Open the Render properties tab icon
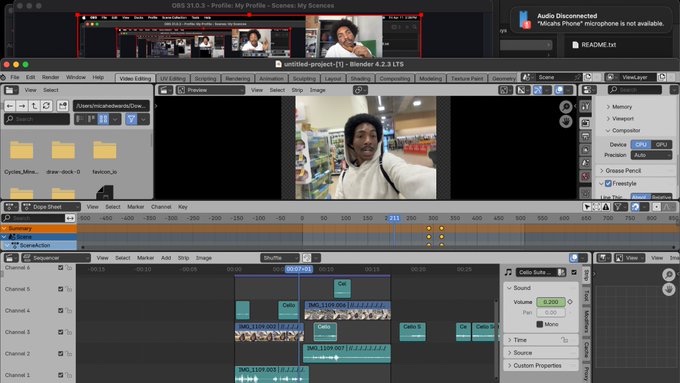The height and width of the screenshot is (383, 680). point(585,123)
